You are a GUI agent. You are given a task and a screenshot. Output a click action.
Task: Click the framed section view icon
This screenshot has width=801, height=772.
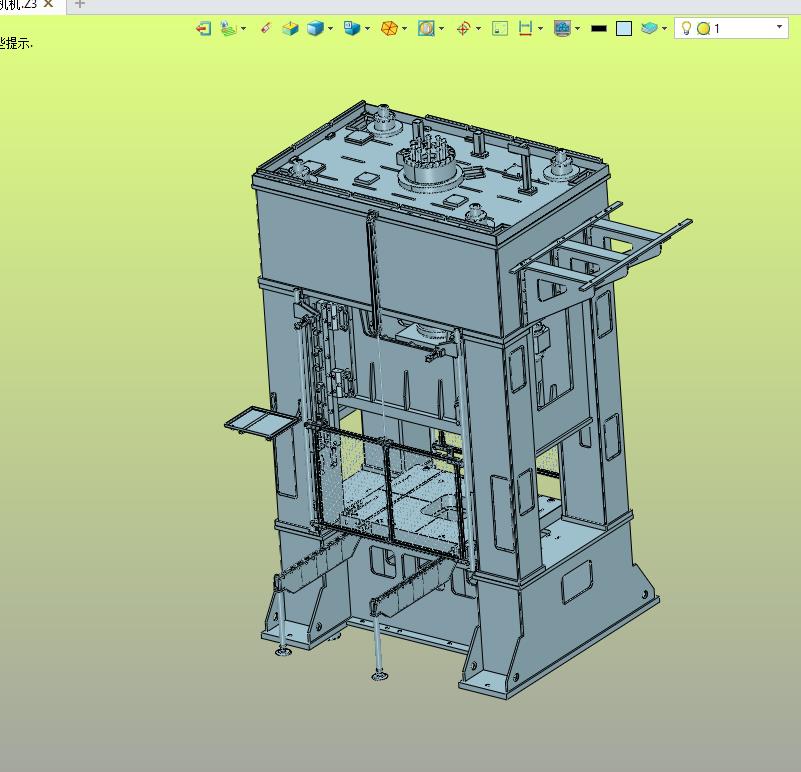pos(426,28)
